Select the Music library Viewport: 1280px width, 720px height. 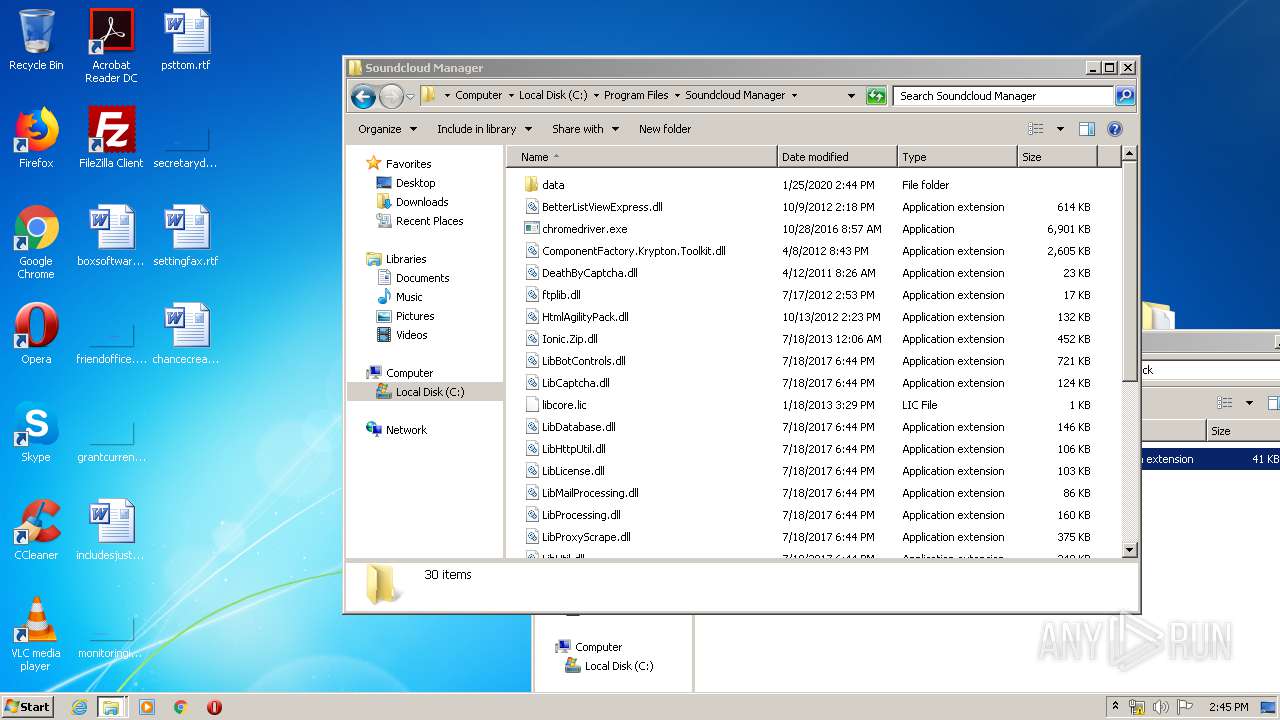click(409, 297)
